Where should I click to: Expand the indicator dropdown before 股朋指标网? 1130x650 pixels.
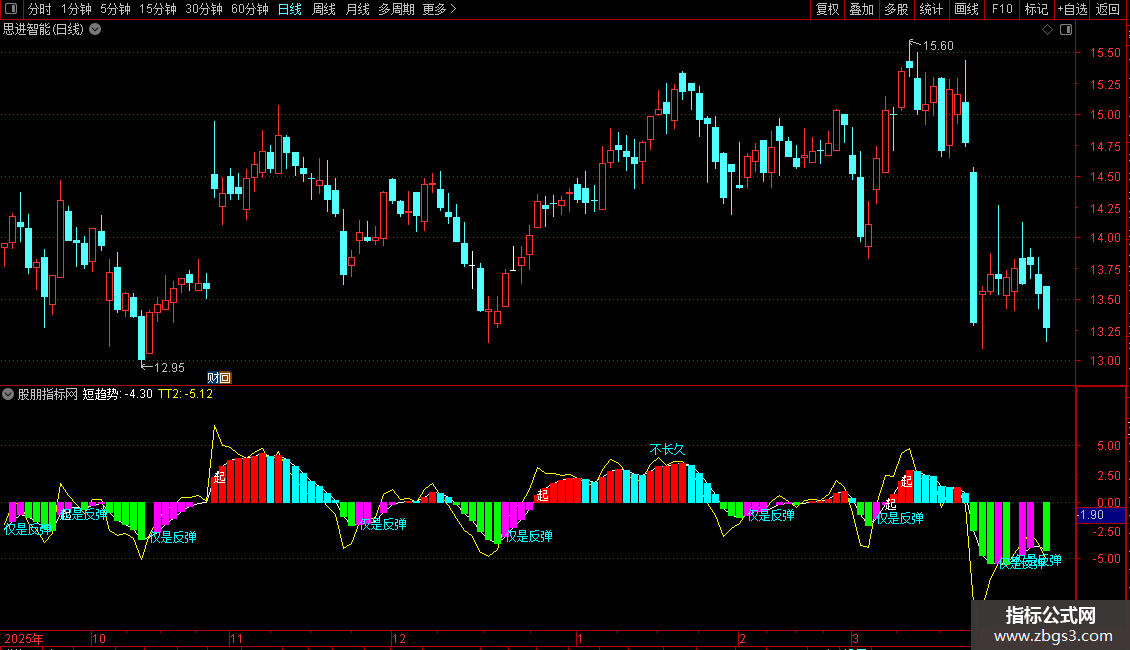[x=8, y=394]
